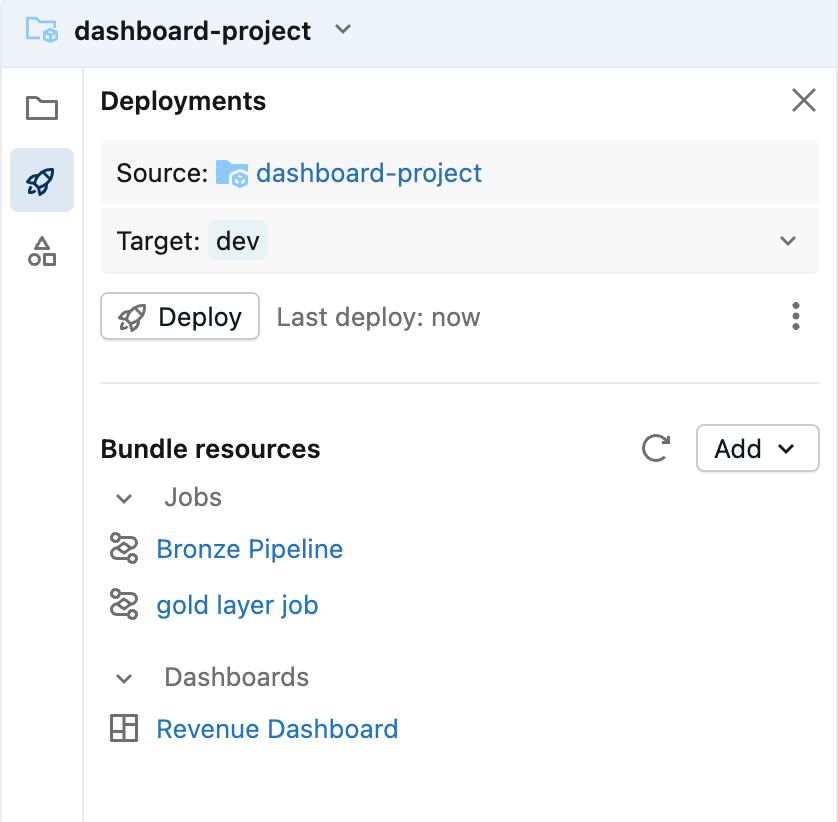Select the dev target tag
Screen dimensions: 838x822
coord(238,241)
